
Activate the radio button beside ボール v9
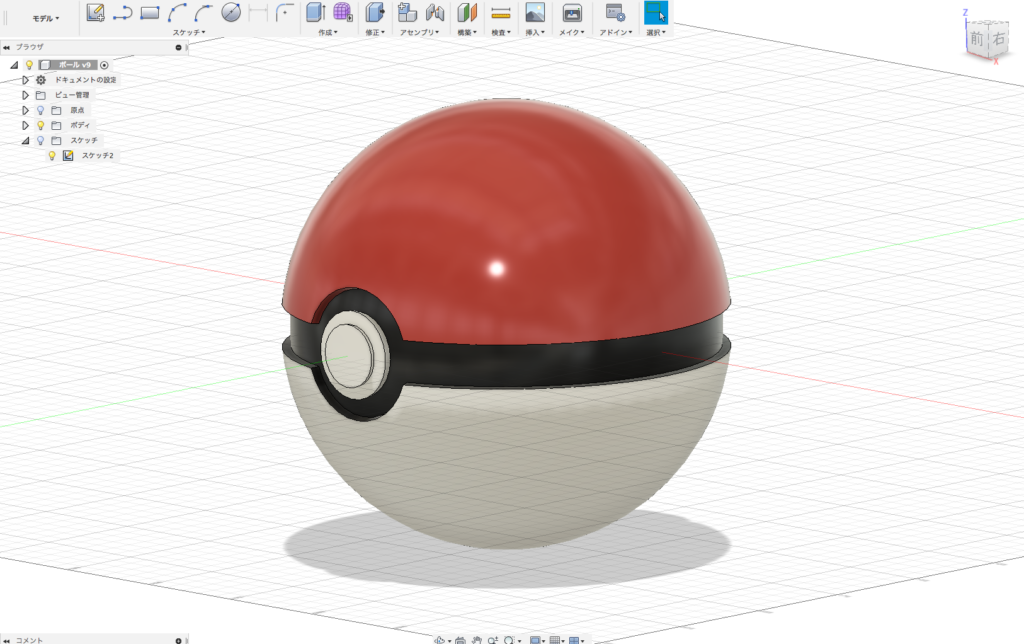click(104, 64)
